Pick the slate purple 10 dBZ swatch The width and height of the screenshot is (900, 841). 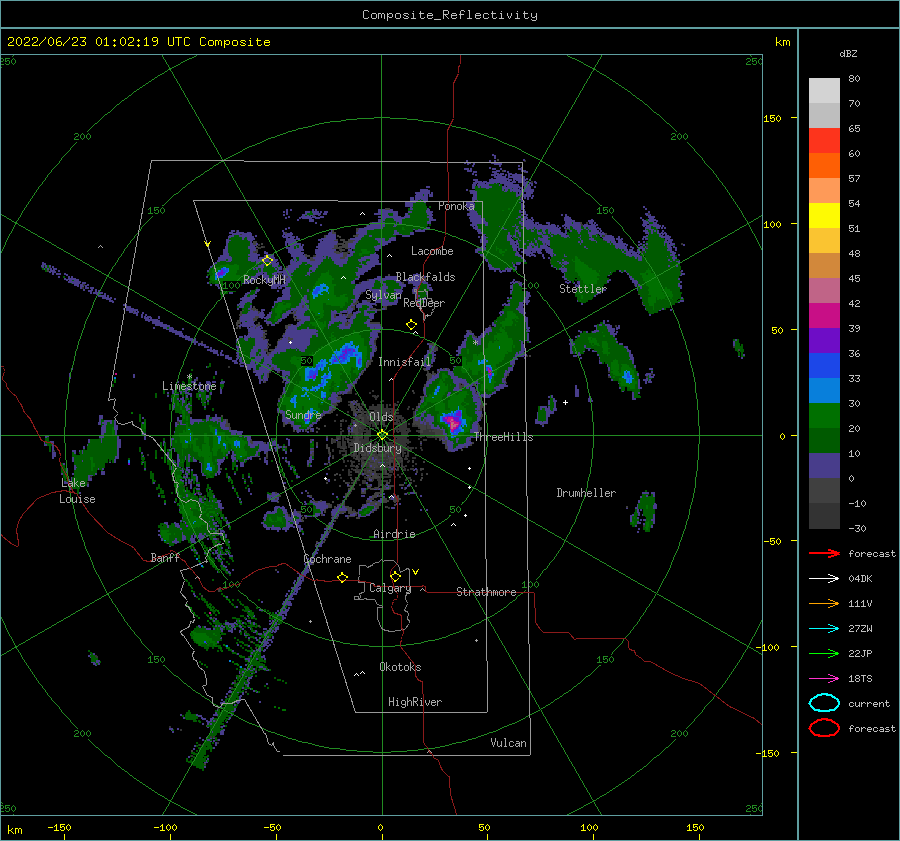pos(824,465)
